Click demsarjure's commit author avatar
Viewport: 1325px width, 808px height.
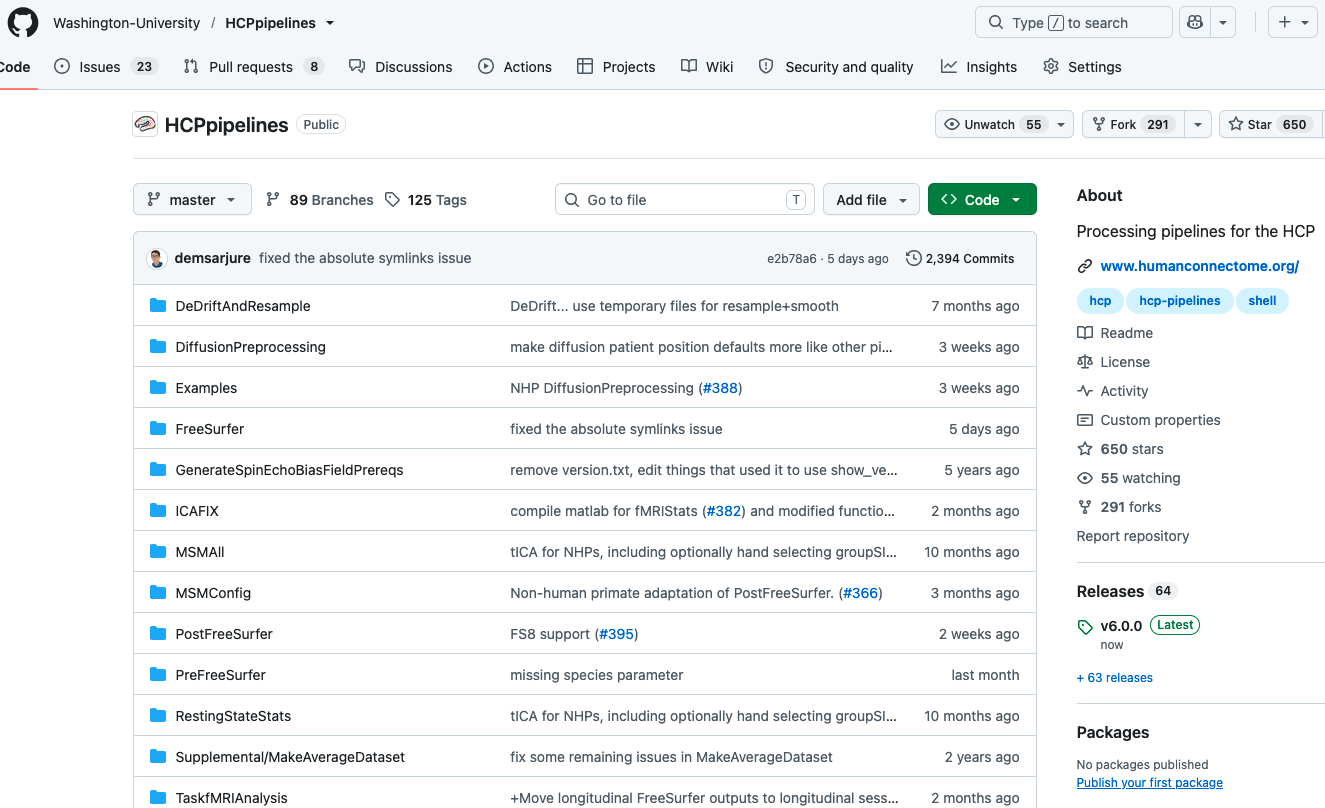point(157,258)
